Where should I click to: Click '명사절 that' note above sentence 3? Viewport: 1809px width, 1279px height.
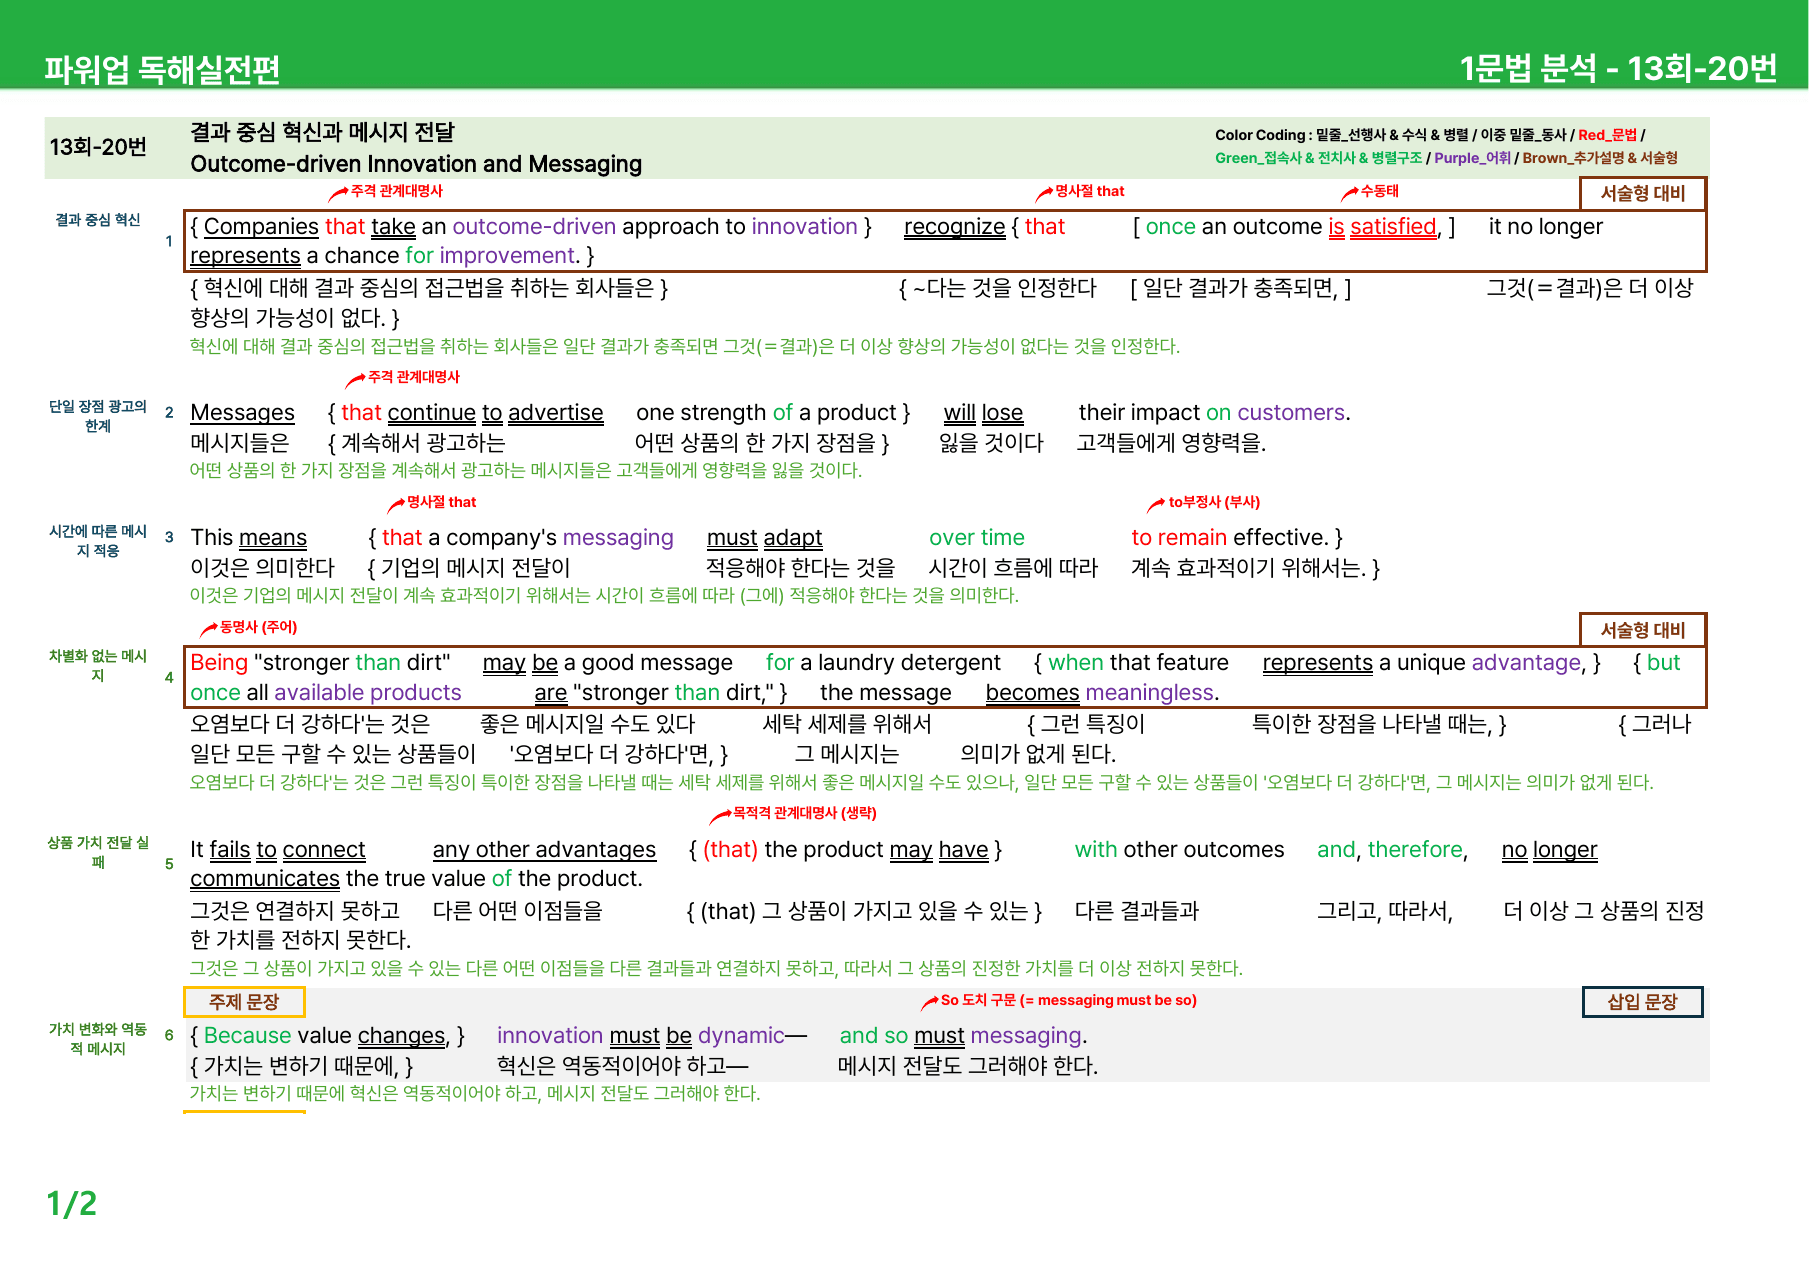(441, 502)
